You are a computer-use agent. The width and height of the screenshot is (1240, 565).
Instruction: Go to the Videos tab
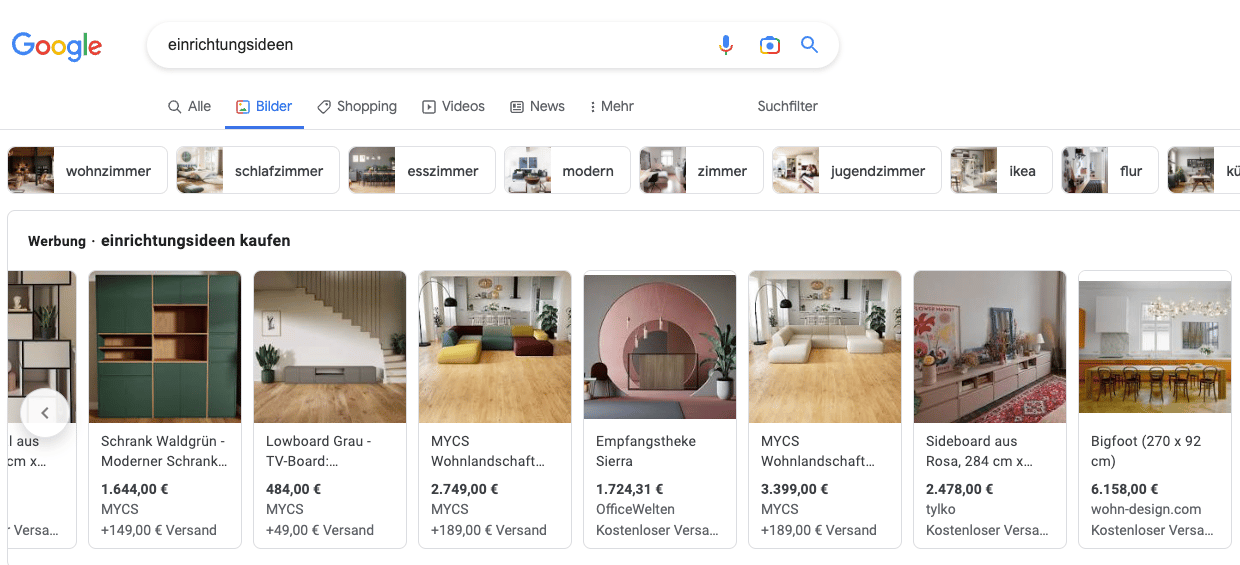453,106
